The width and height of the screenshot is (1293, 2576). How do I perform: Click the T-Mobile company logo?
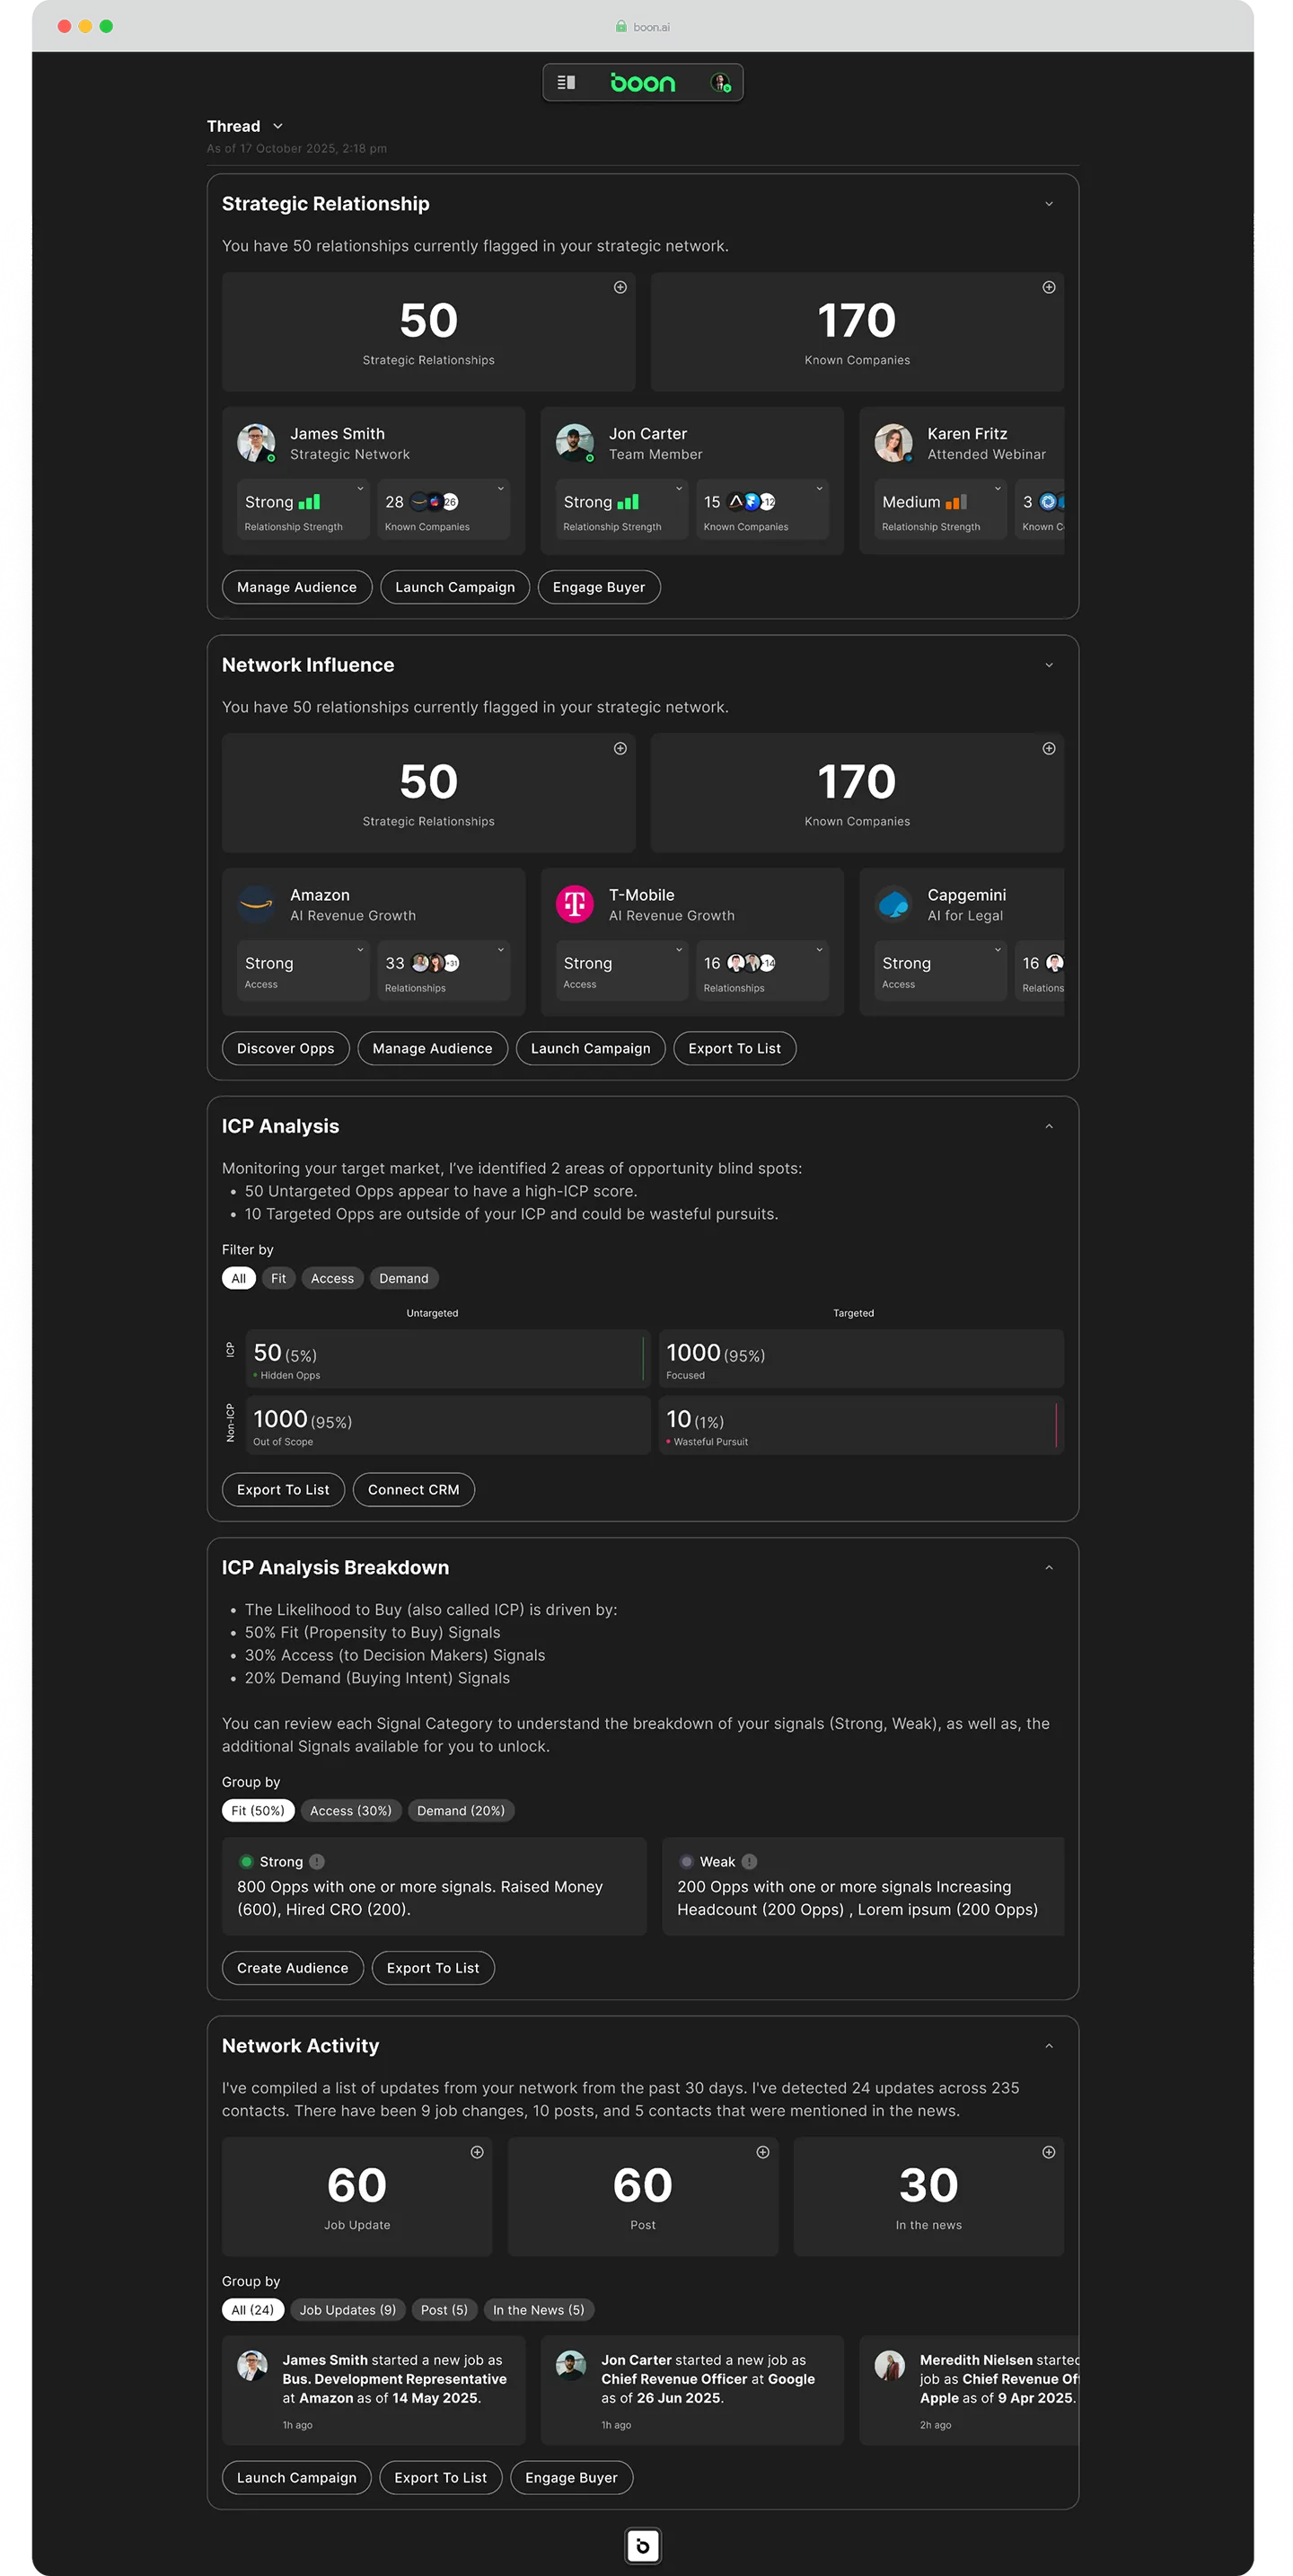(x=575, y=904)
